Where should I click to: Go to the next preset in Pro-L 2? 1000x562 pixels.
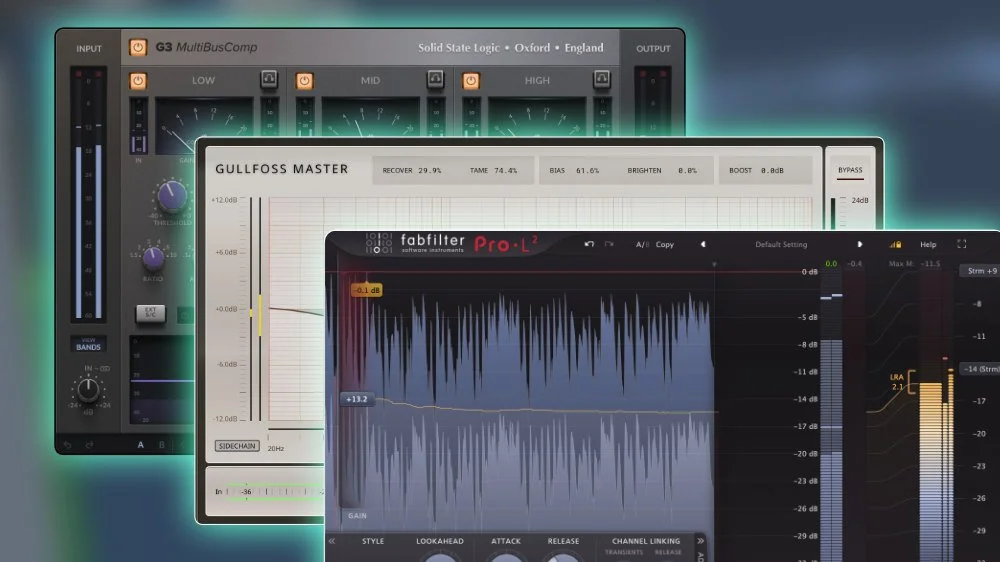click(860, 244)
